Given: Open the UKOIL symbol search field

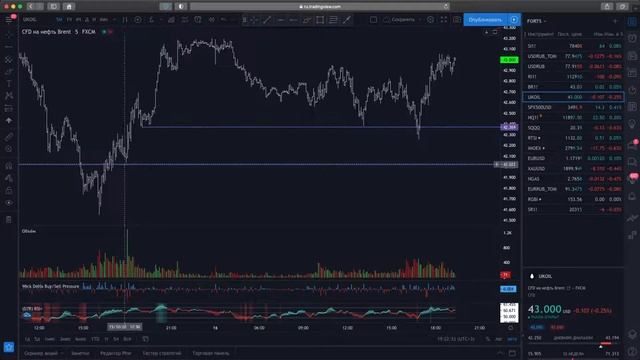Looking at the screenshot, I should [30, 20].
